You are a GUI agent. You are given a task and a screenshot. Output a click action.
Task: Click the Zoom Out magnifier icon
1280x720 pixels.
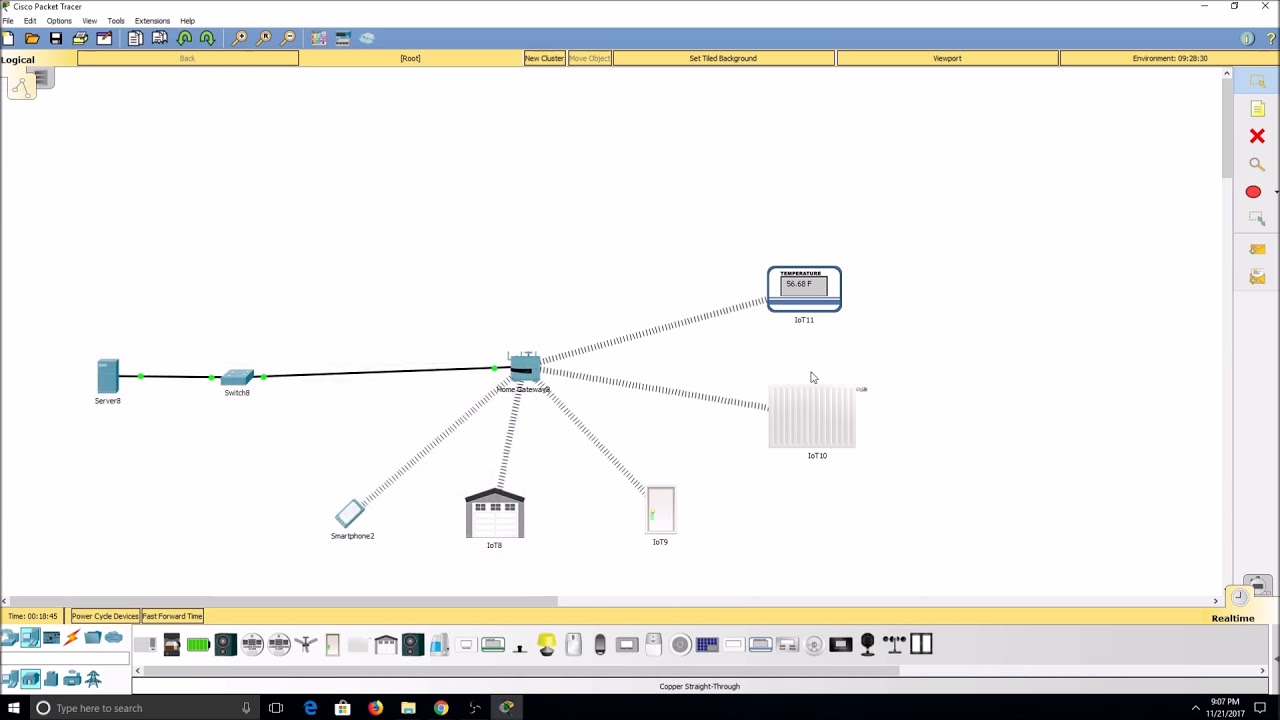pos(288,39)
